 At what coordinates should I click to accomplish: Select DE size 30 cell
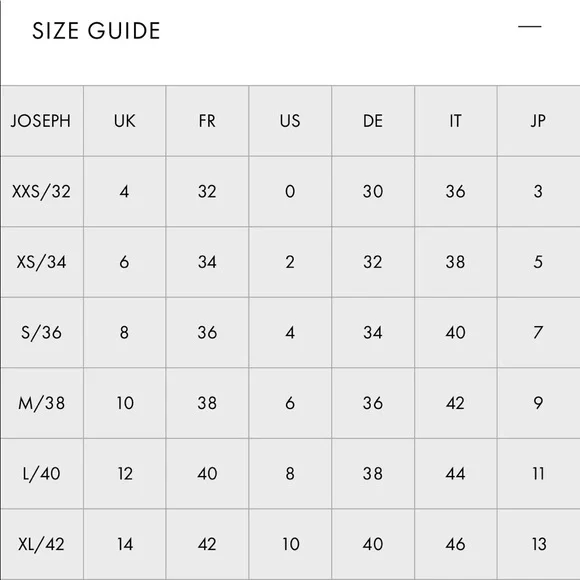tap(373, 192)
